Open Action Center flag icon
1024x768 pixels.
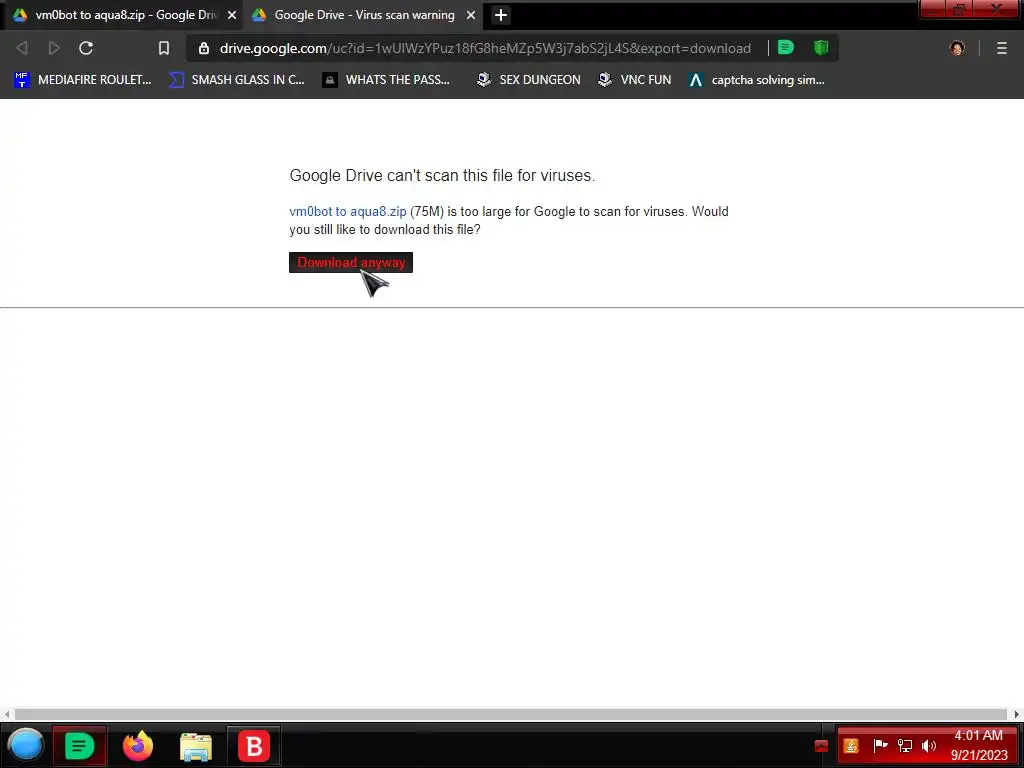tap(880, 746)
